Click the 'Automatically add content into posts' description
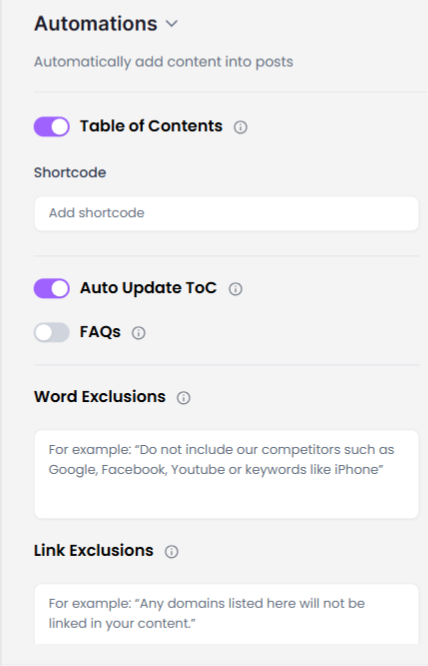The image size is (428, 666). (163, 62)
